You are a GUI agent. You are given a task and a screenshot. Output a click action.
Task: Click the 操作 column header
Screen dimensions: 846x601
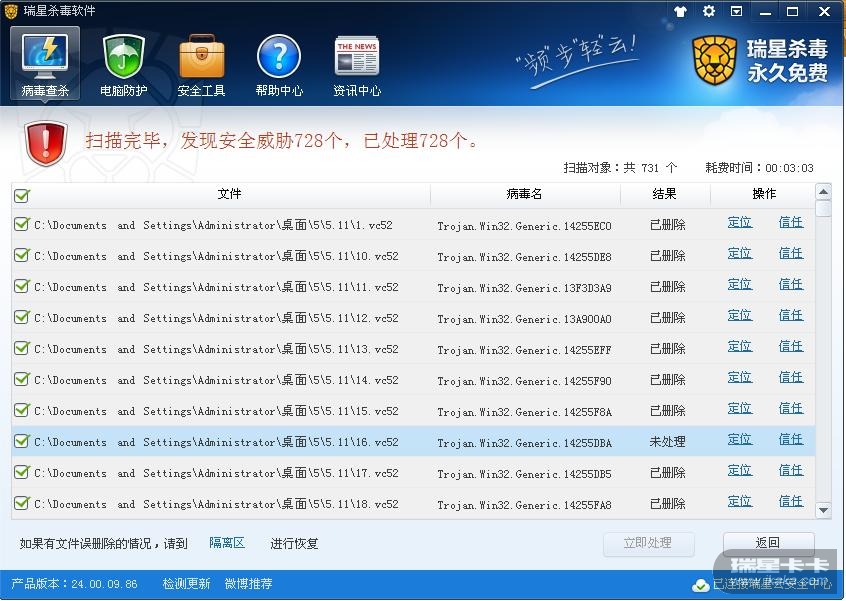(763, 194)
